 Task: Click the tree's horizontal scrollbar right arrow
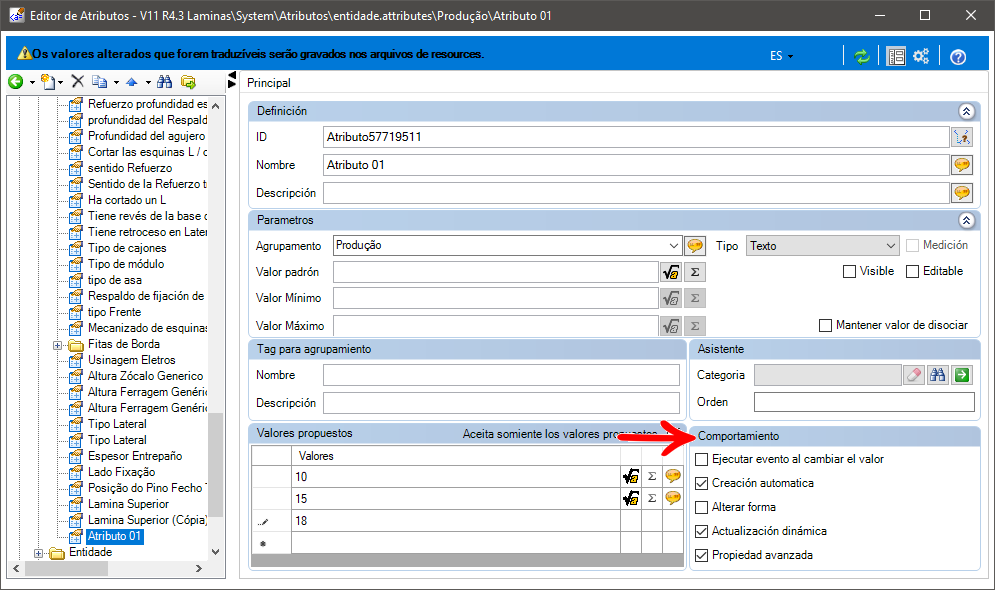coord(199,568)
